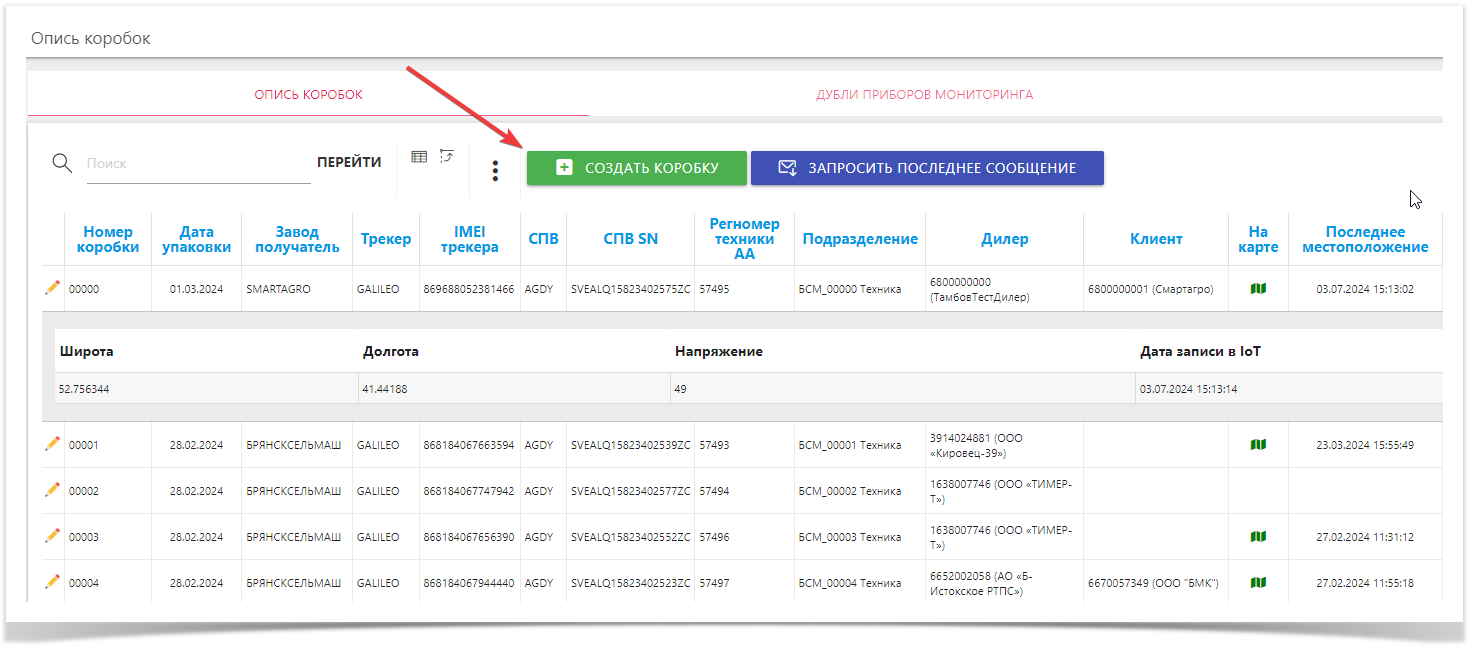The width and height of the screenshot is (1477, 651).
Task: Show box 00000 on the map
Action: [1258, 289]
